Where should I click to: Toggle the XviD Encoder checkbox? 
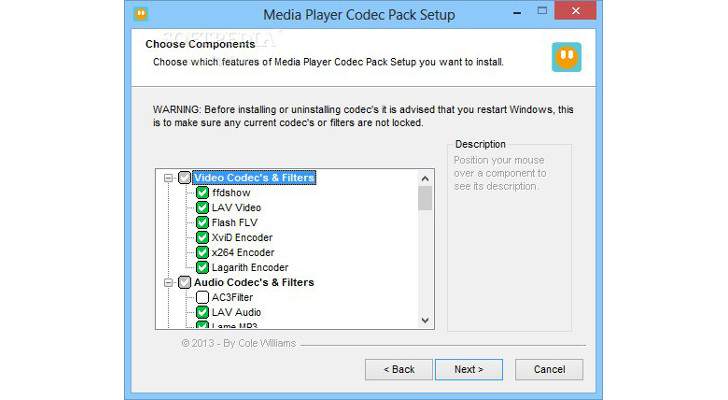[203, 238]
